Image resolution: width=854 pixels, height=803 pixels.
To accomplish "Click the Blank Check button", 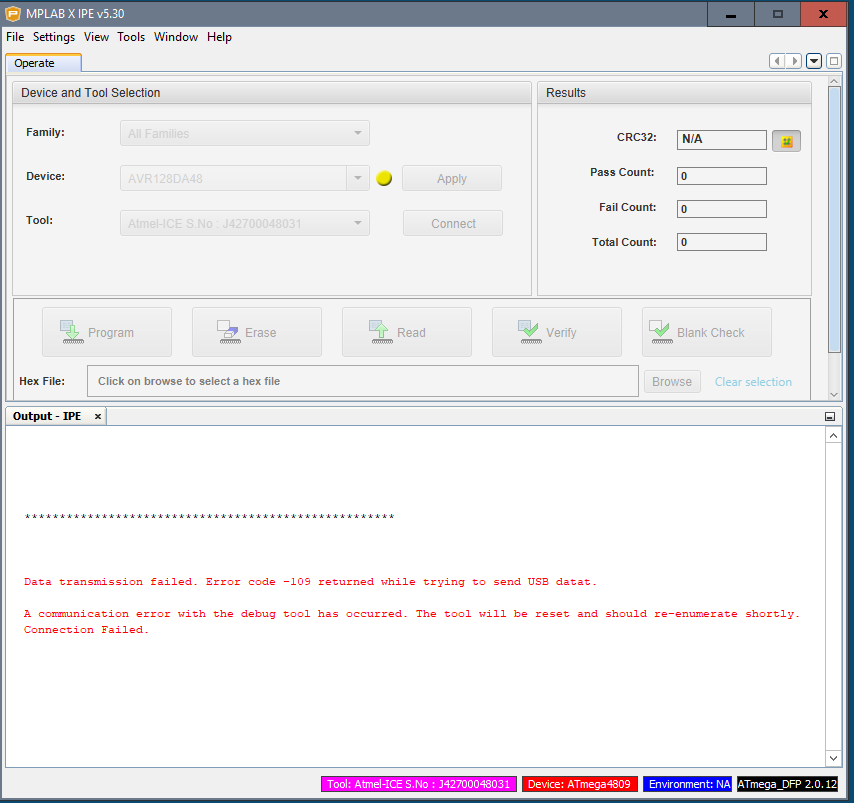I will coord(706,332).
